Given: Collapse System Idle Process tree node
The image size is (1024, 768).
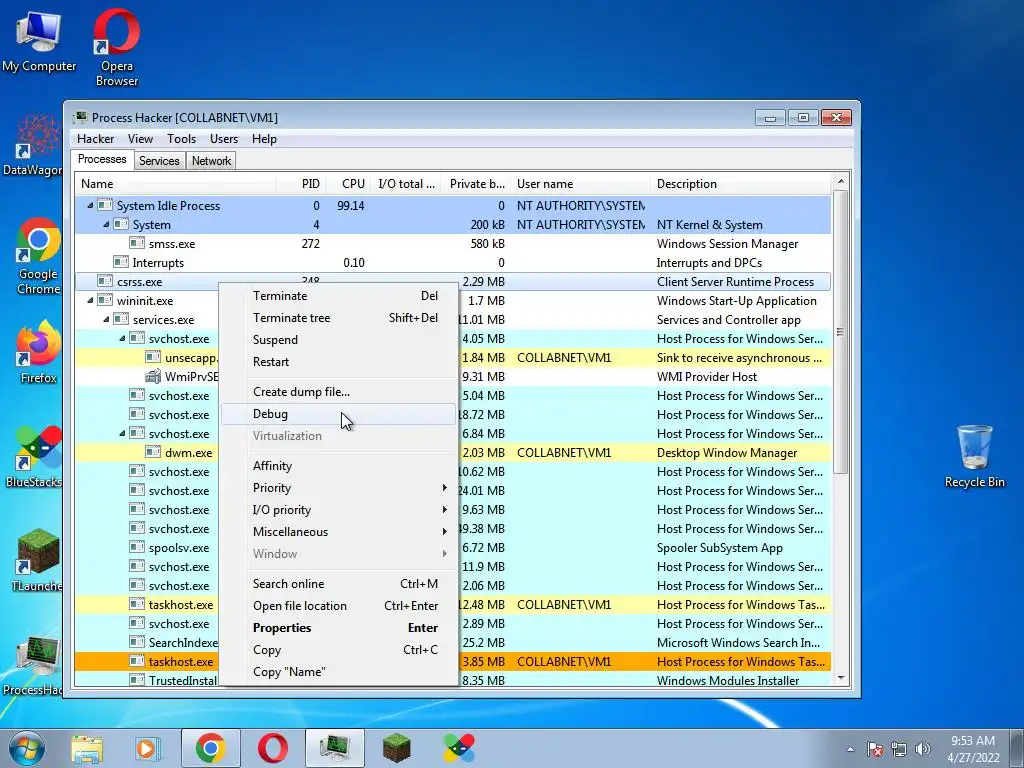Looking at the screenshot, I should tap(90, 205).
